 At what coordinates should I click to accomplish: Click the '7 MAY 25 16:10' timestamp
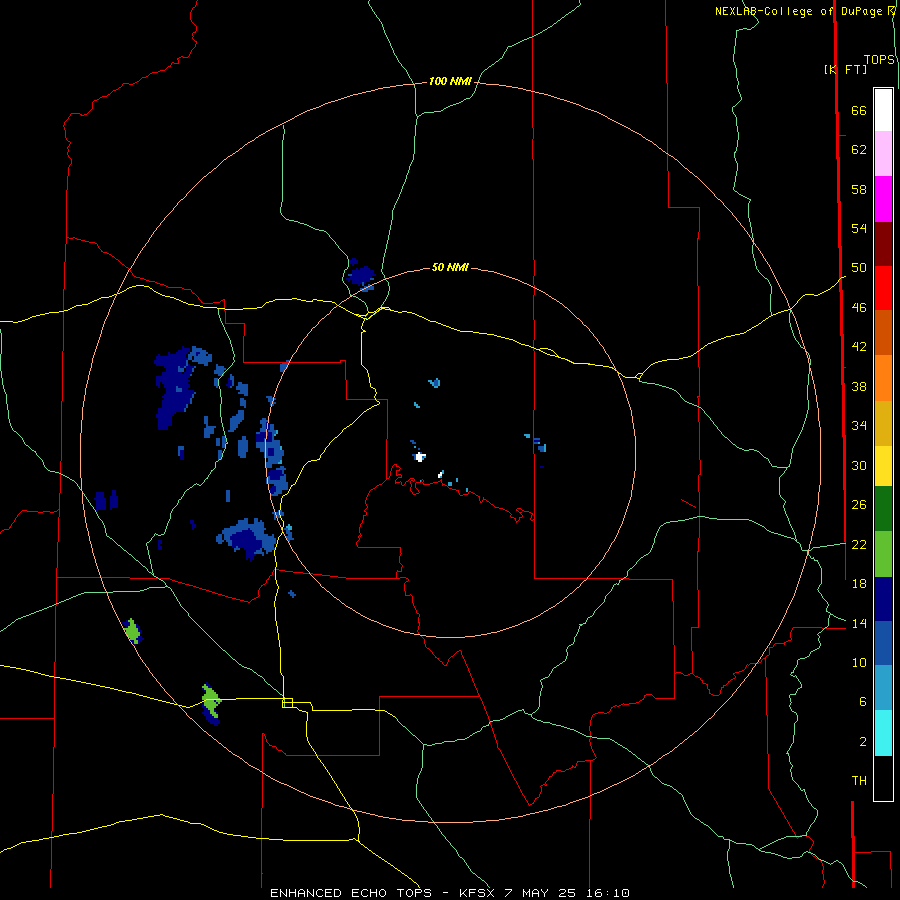point(567,893)
